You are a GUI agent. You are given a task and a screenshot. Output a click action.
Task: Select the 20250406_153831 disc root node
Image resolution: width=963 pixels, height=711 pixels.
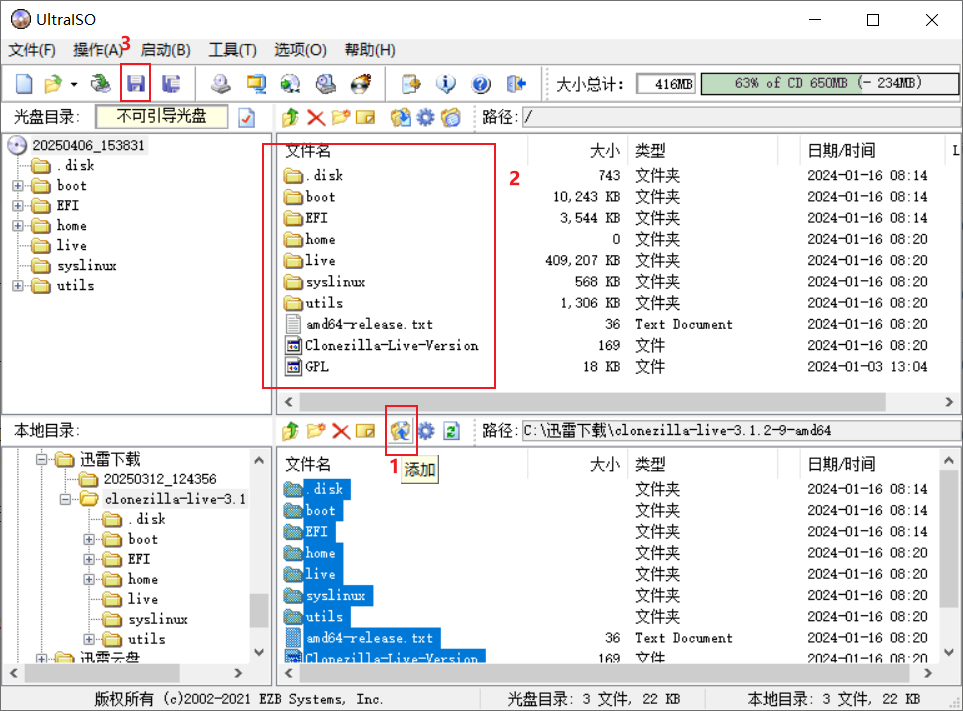88,146
